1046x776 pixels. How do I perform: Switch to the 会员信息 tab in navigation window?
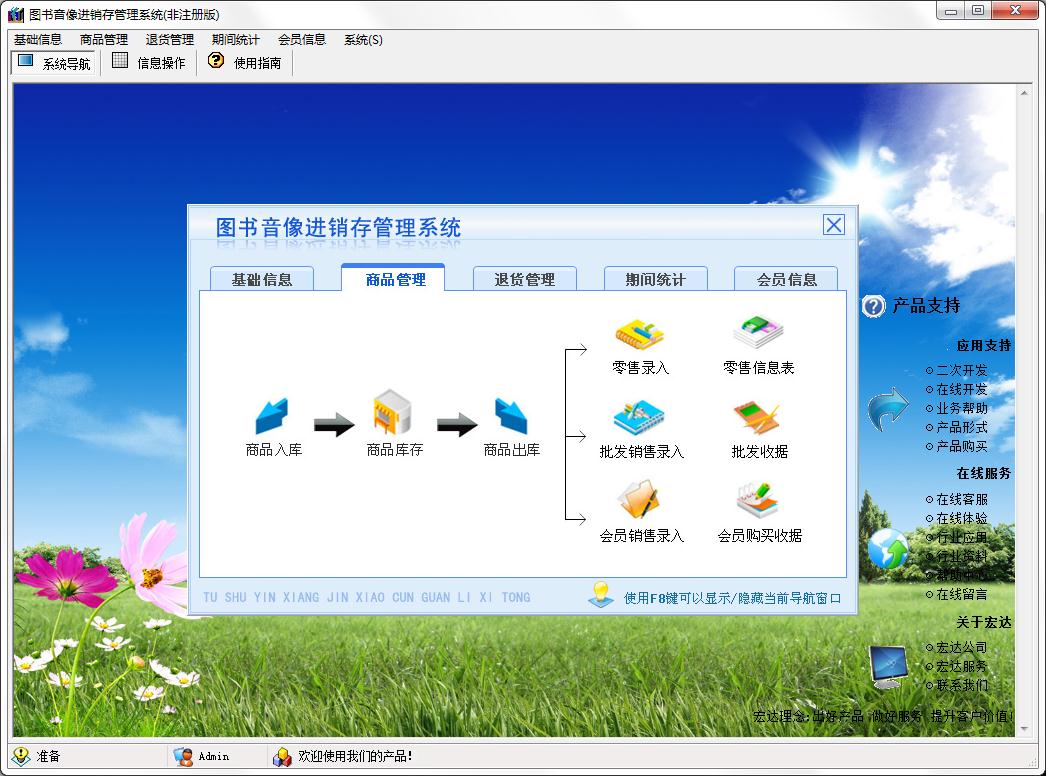pyautogui.click(x=786, y=279)
